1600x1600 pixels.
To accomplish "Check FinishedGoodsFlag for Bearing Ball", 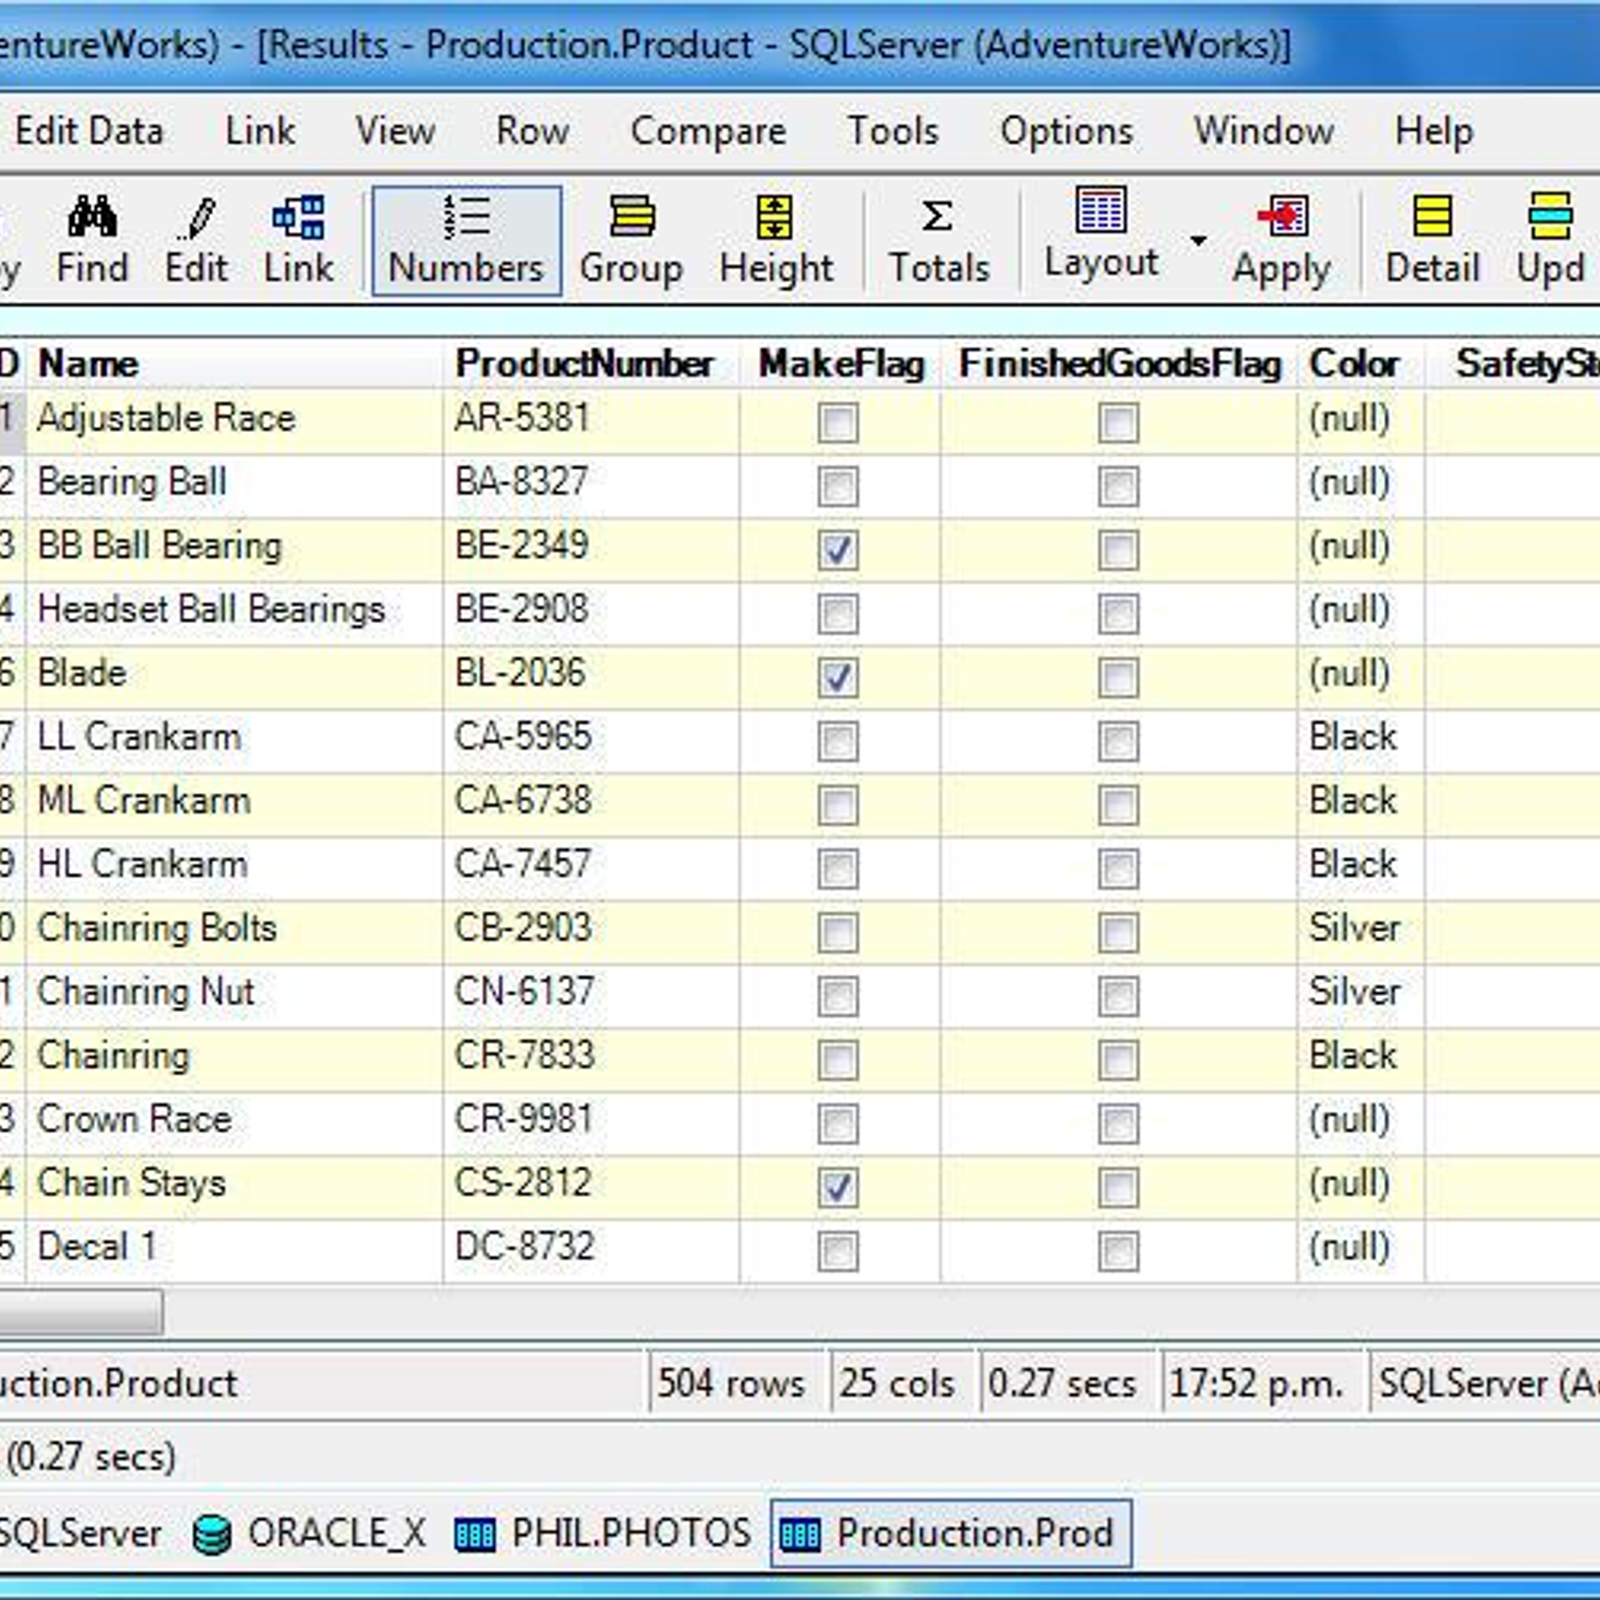I will pyautogui.click(x=1118, y=486).
